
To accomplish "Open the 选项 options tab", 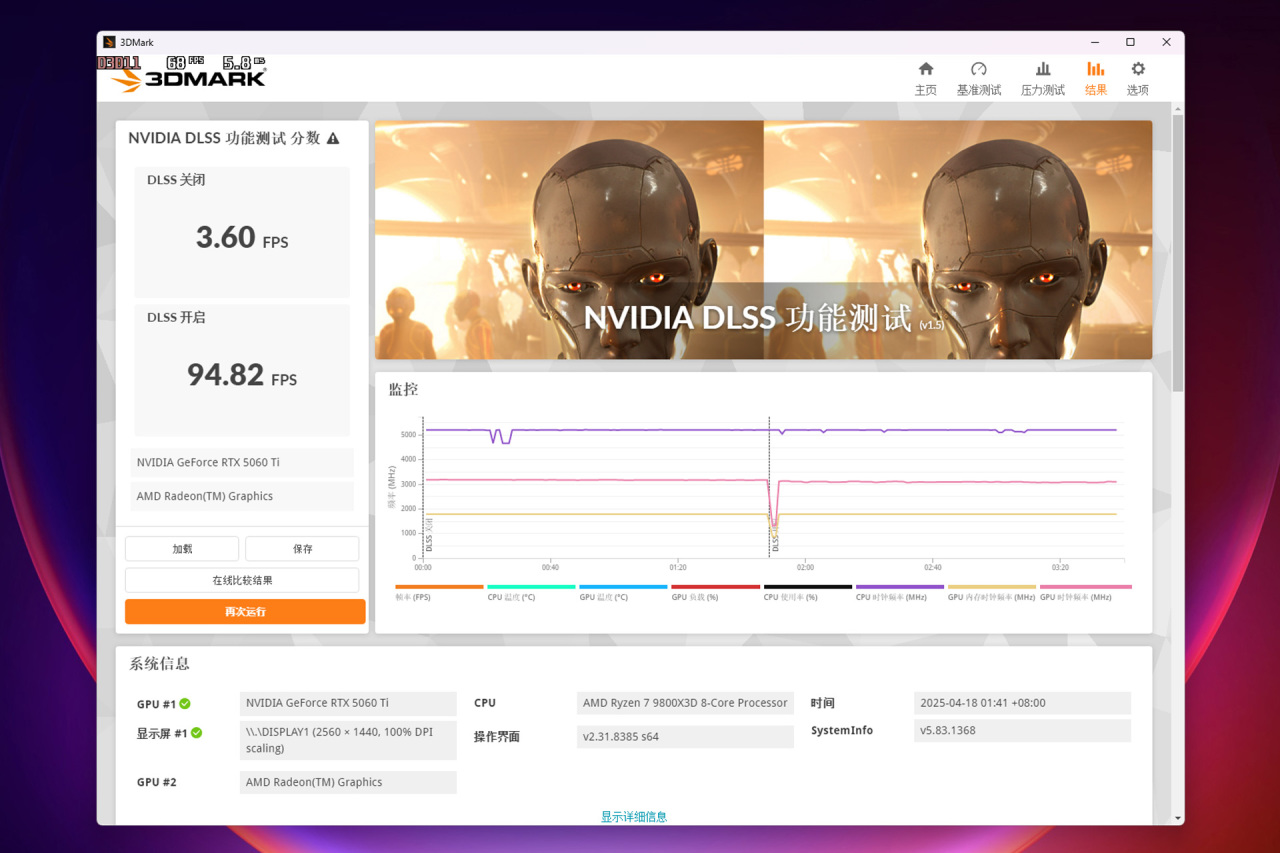I will tap(1138, 79).
